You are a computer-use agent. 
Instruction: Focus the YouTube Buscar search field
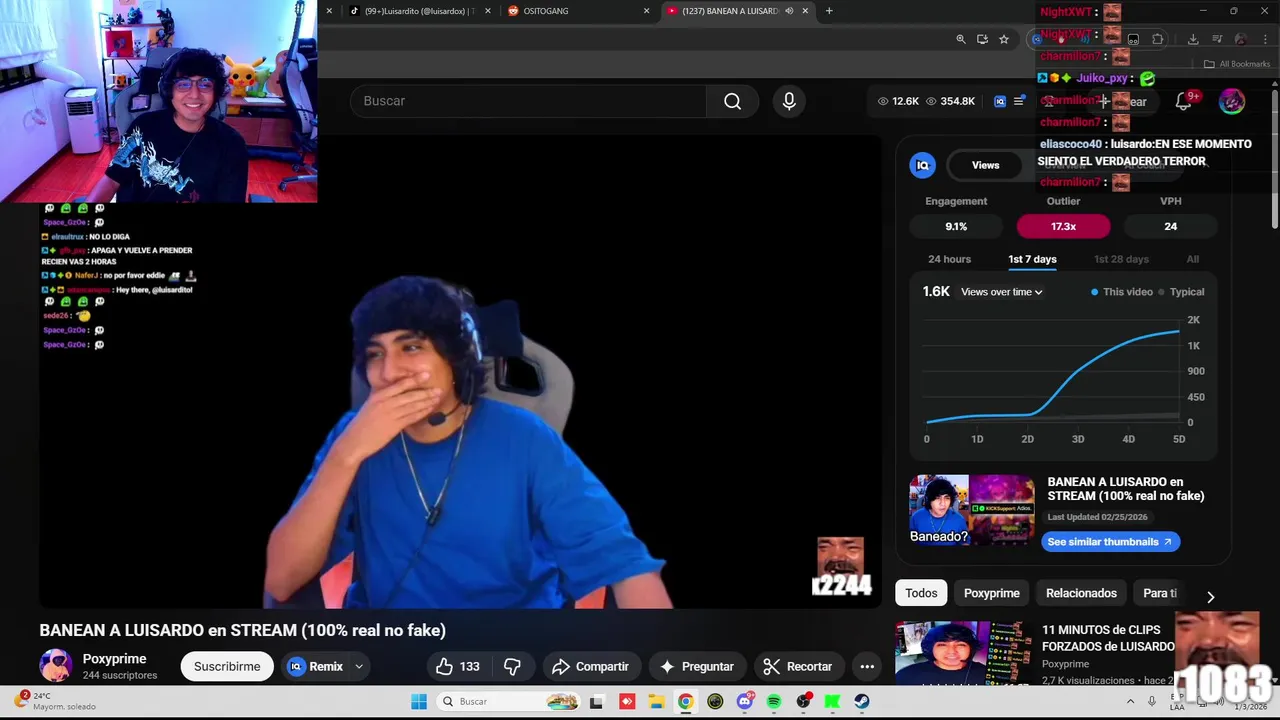[528, 101]
